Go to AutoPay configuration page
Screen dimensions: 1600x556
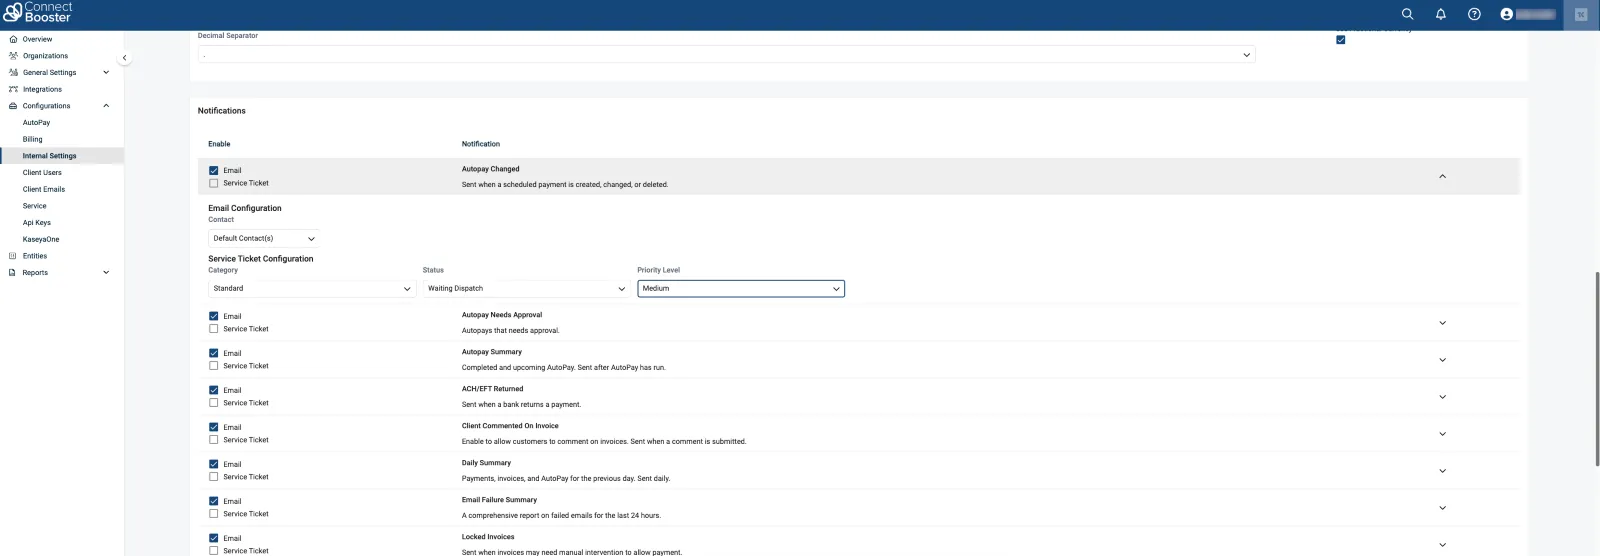[x=36, y=123]
